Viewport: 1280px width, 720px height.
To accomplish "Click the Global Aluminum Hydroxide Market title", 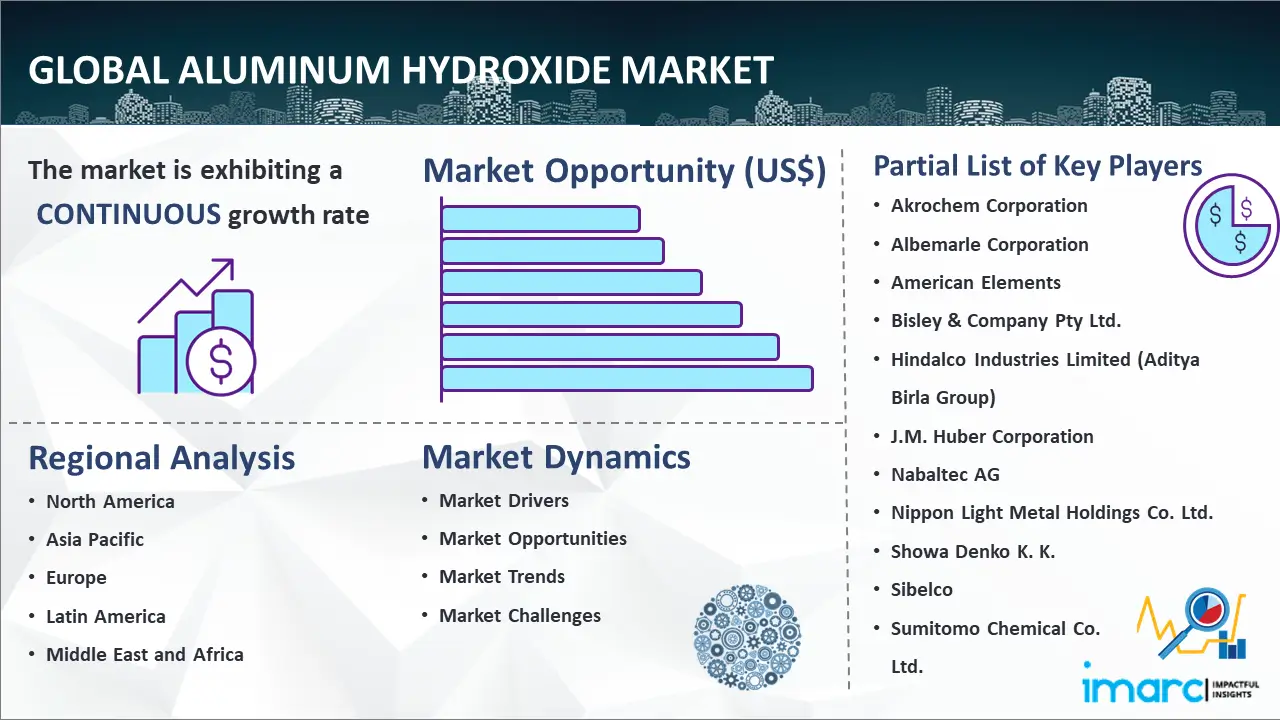I will click(401, 71).
